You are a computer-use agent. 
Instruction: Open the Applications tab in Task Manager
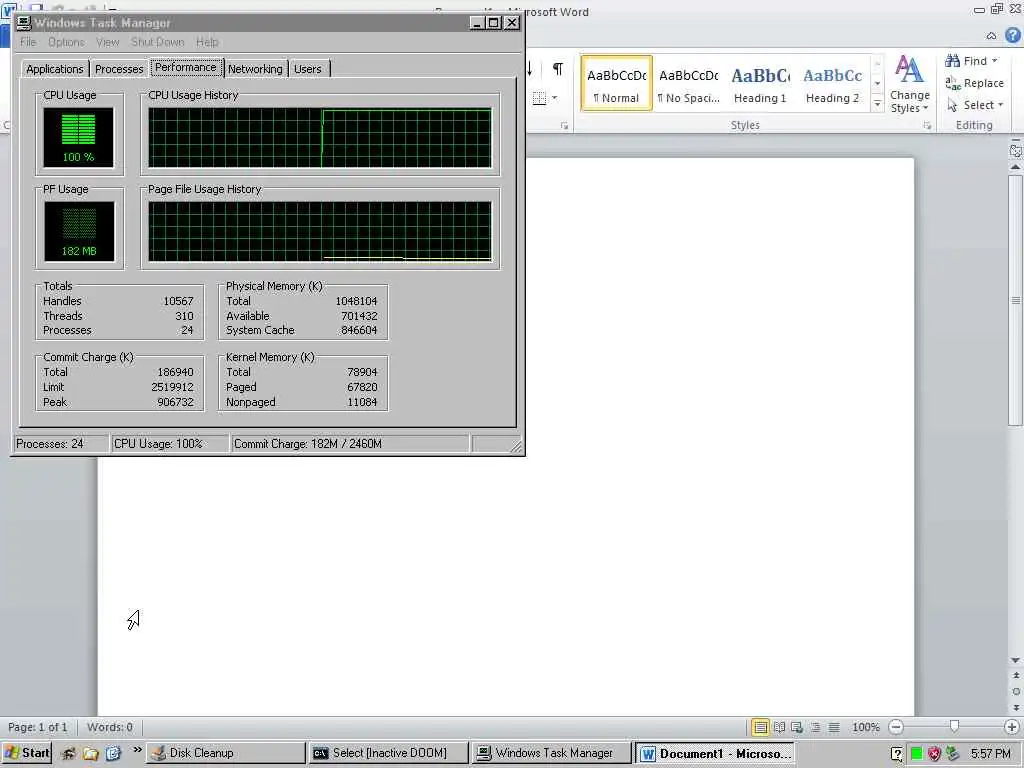55,69
